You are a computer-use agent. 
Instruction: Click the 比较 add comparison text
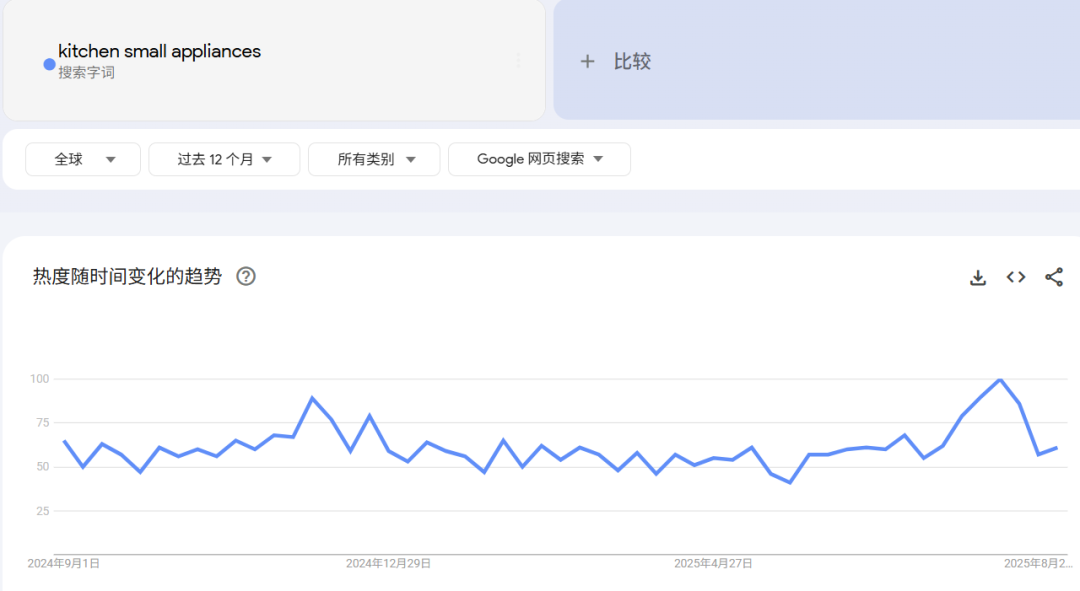(632, 62)
